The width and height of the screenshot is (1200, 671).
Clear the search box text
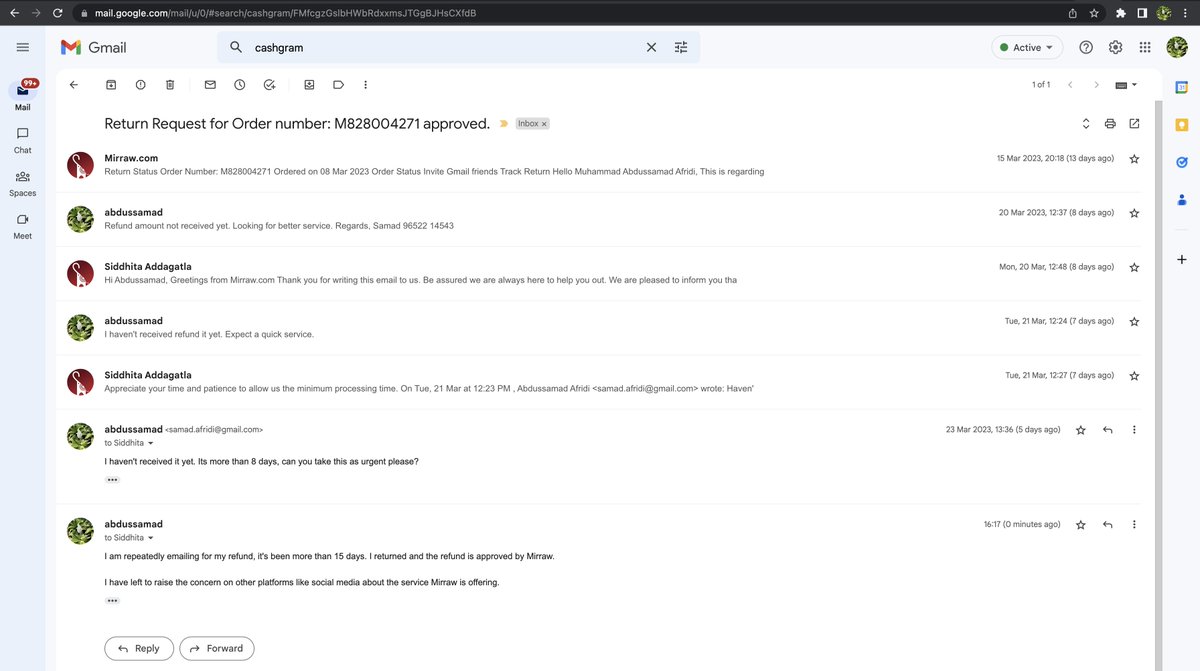(x=651, y=47)
